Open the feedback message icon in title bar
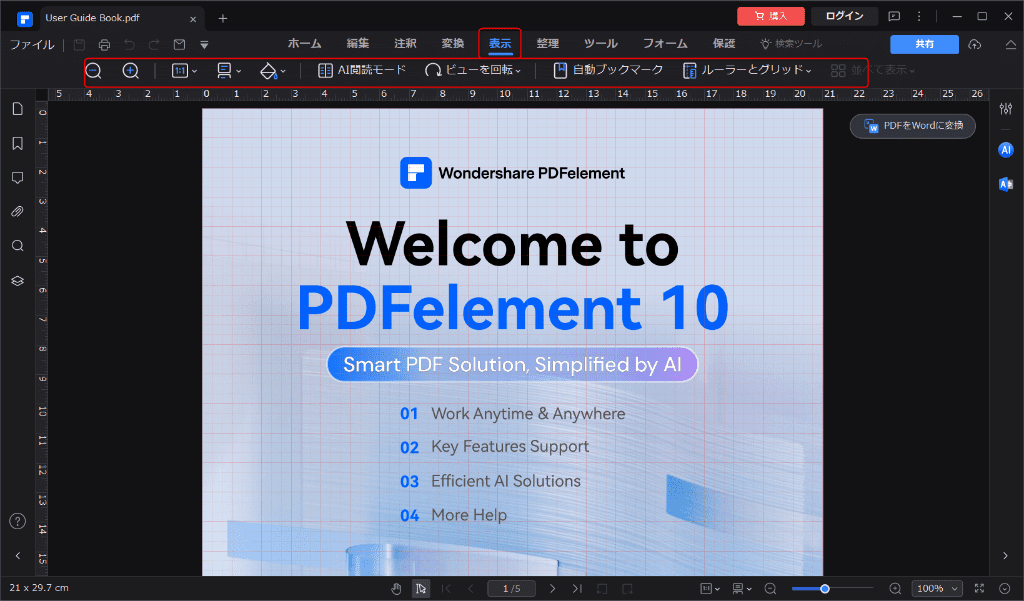Screen dimensions: 1024x601 pos(894,16)
